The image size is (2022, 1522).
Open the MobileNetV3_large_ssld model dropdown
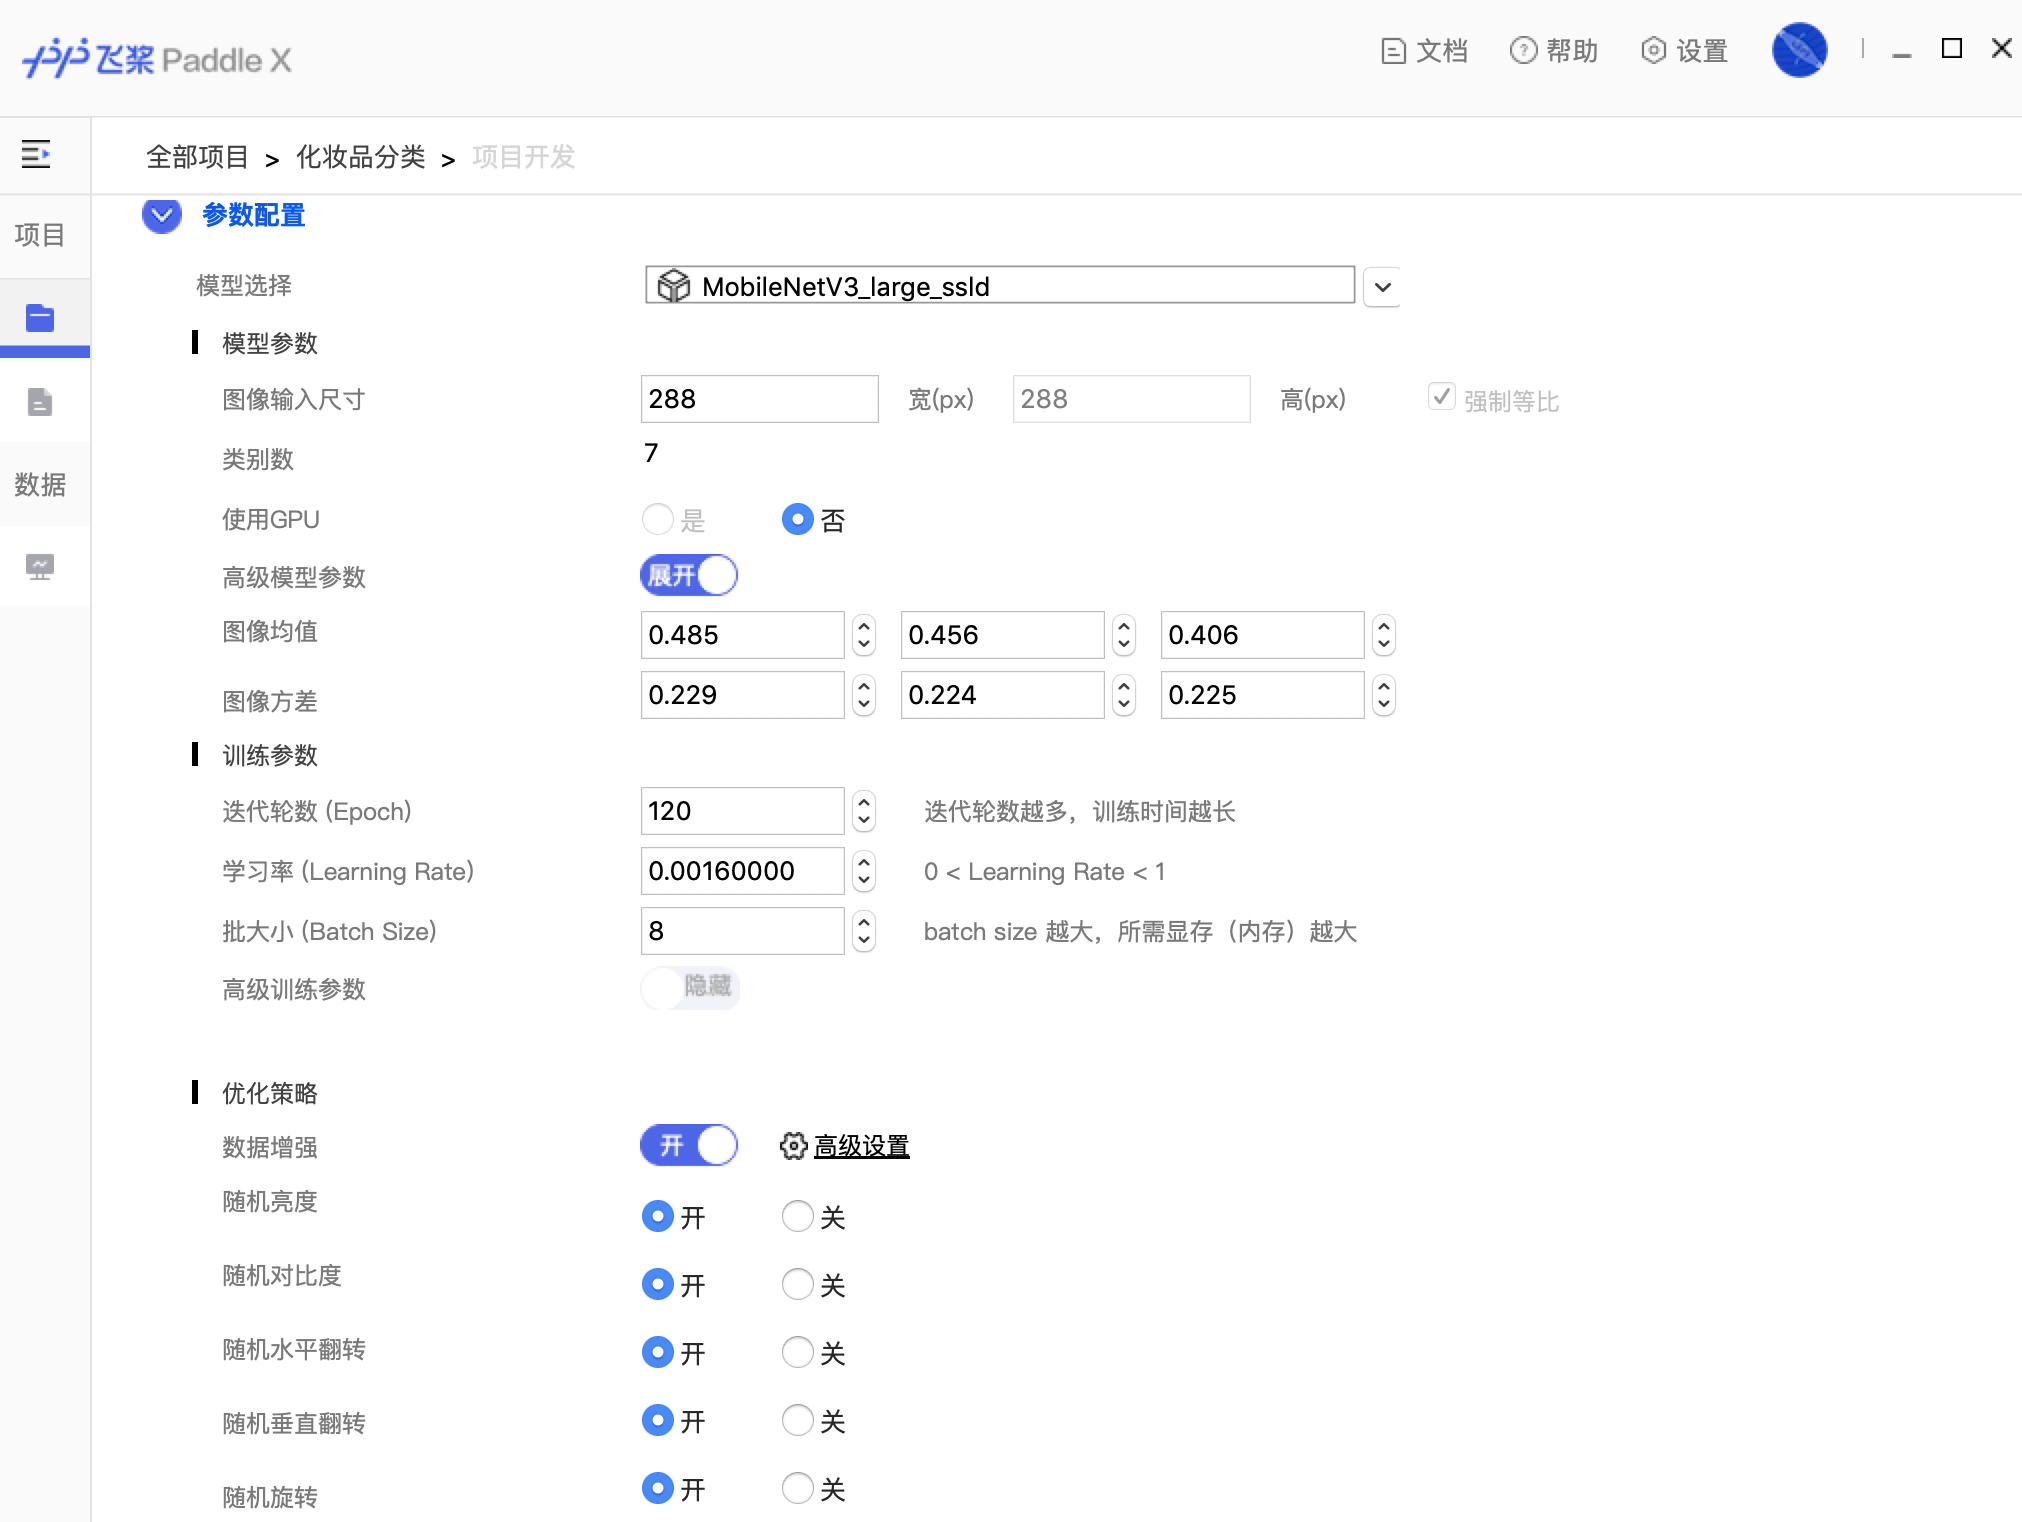click(x=1381, y=287)
